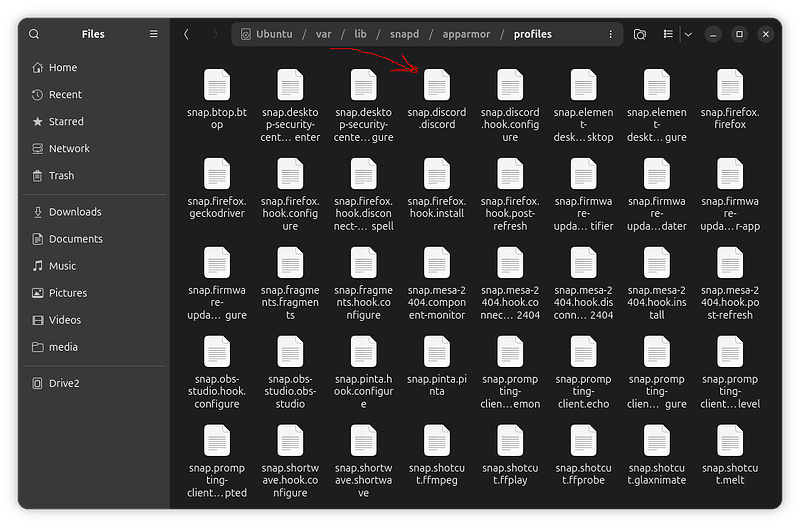Show Recent files from sidebar

65,94
